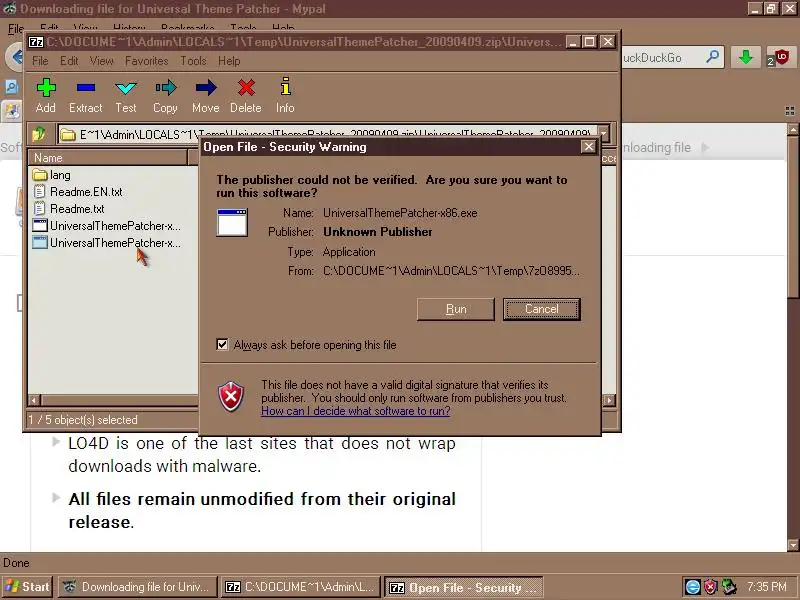Open the 7-Zip address bar dropdown
Viewport: 800px width, 600px height.
click(x=604, y=134)
